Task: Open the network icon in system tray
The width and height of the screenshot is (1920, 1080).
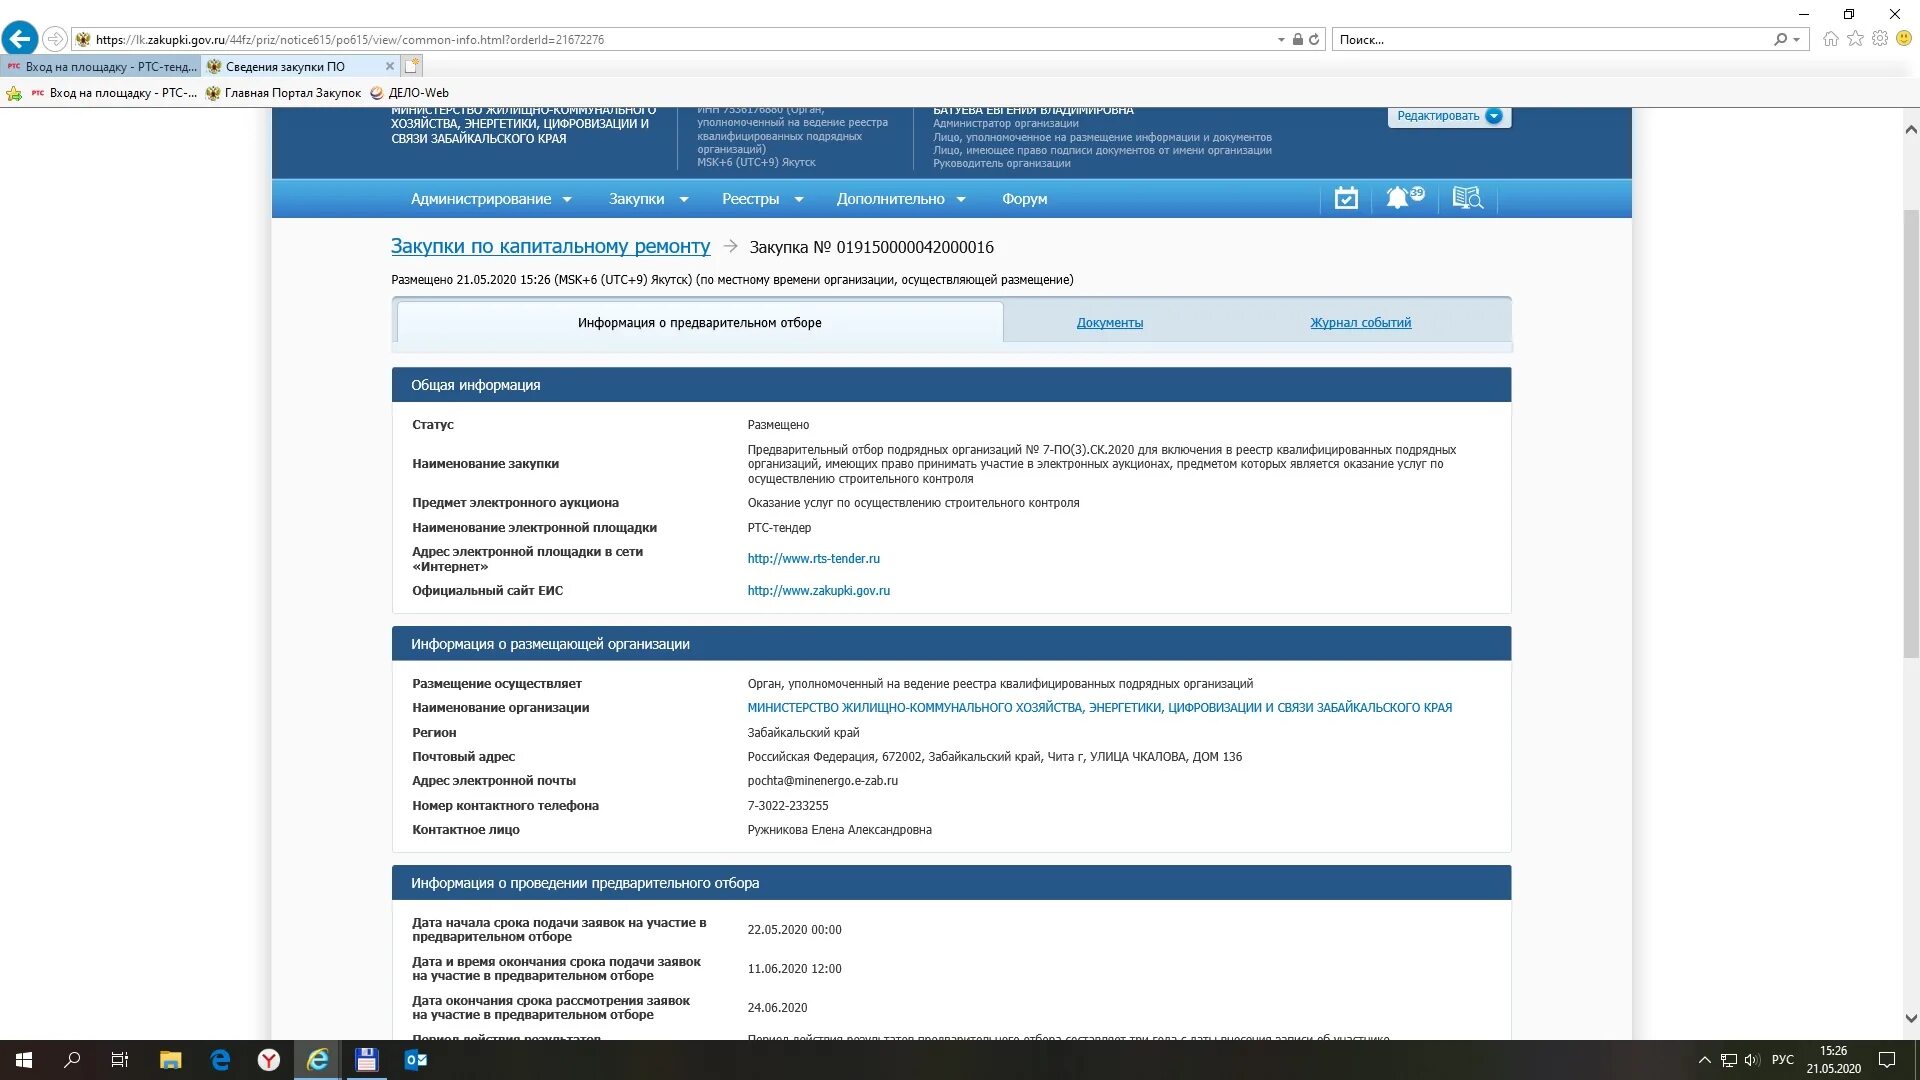Action: (1729, 1060)
